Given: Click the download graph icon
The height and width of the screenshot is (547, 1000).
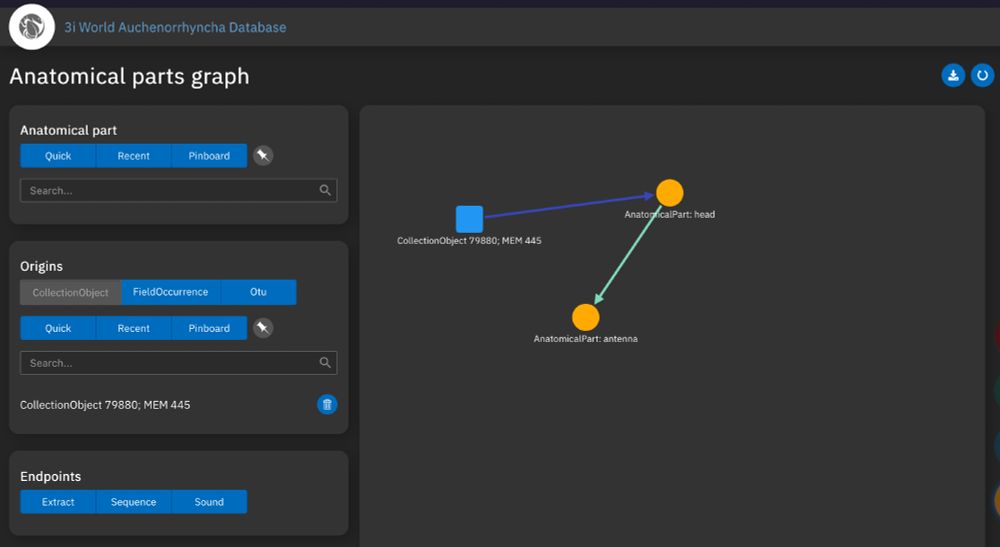Looking at the screenshot, I should (953, 75).
